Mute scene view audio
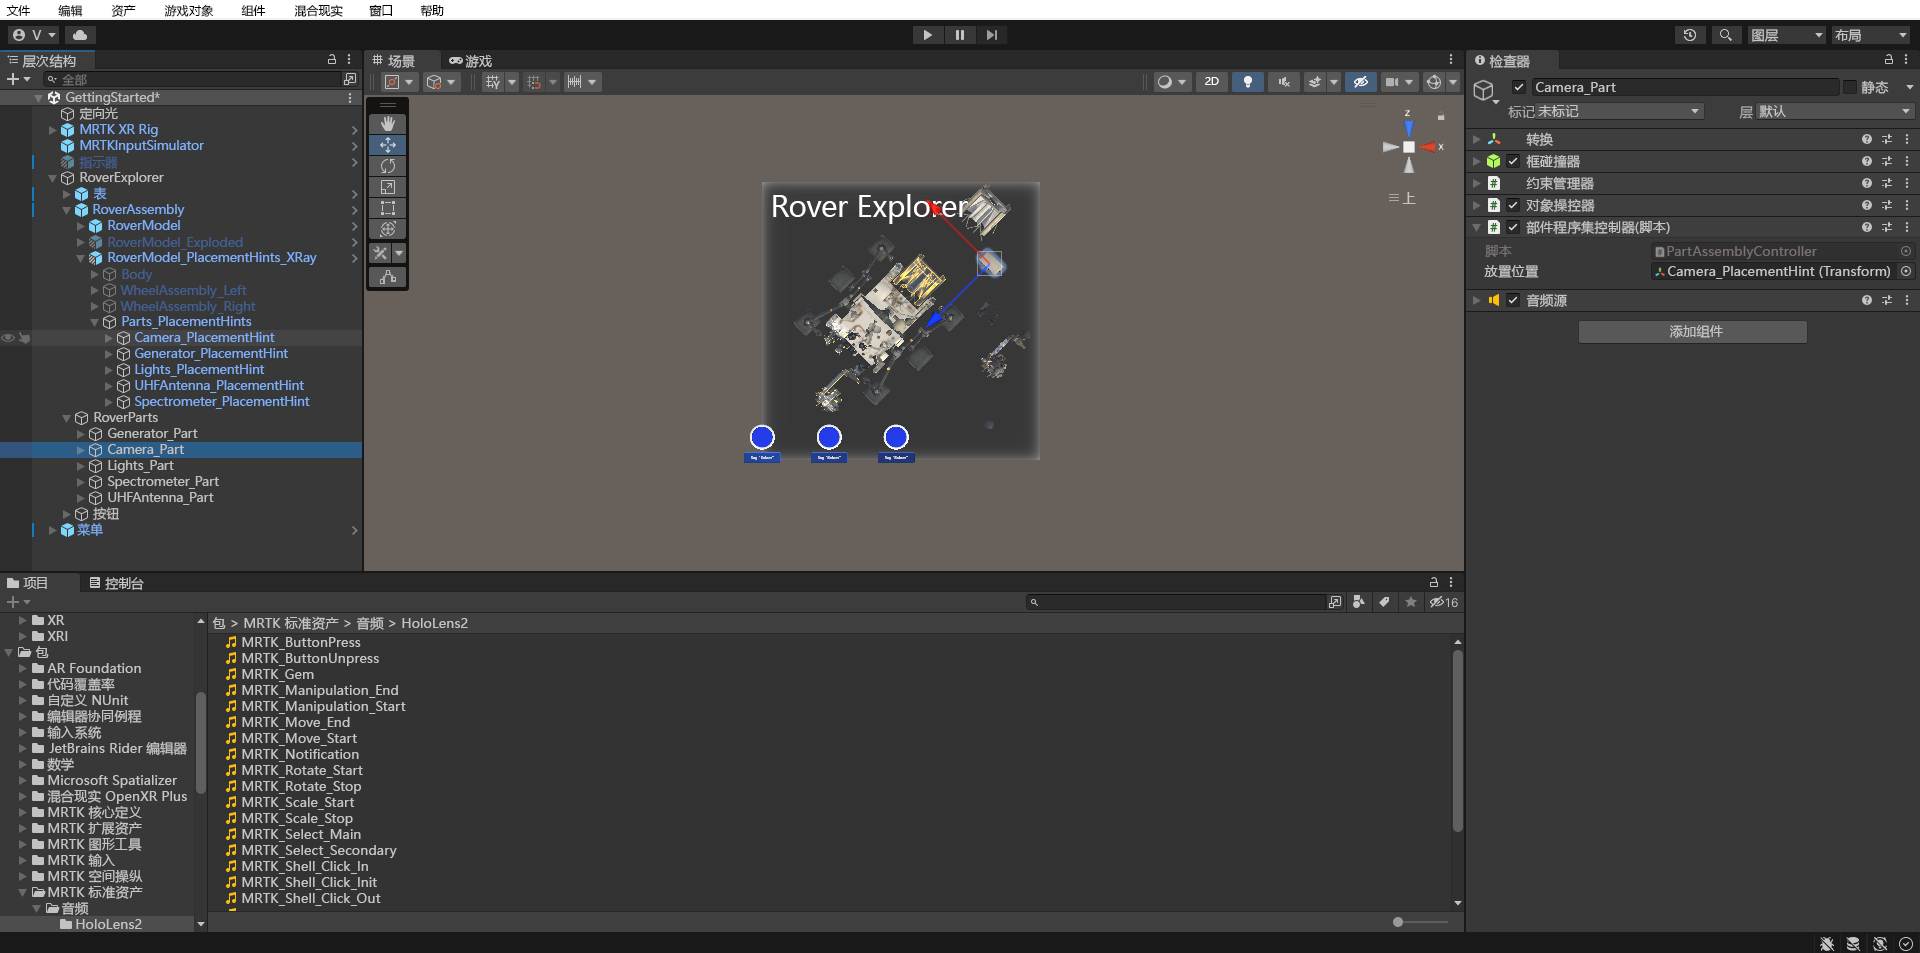 1283,82
